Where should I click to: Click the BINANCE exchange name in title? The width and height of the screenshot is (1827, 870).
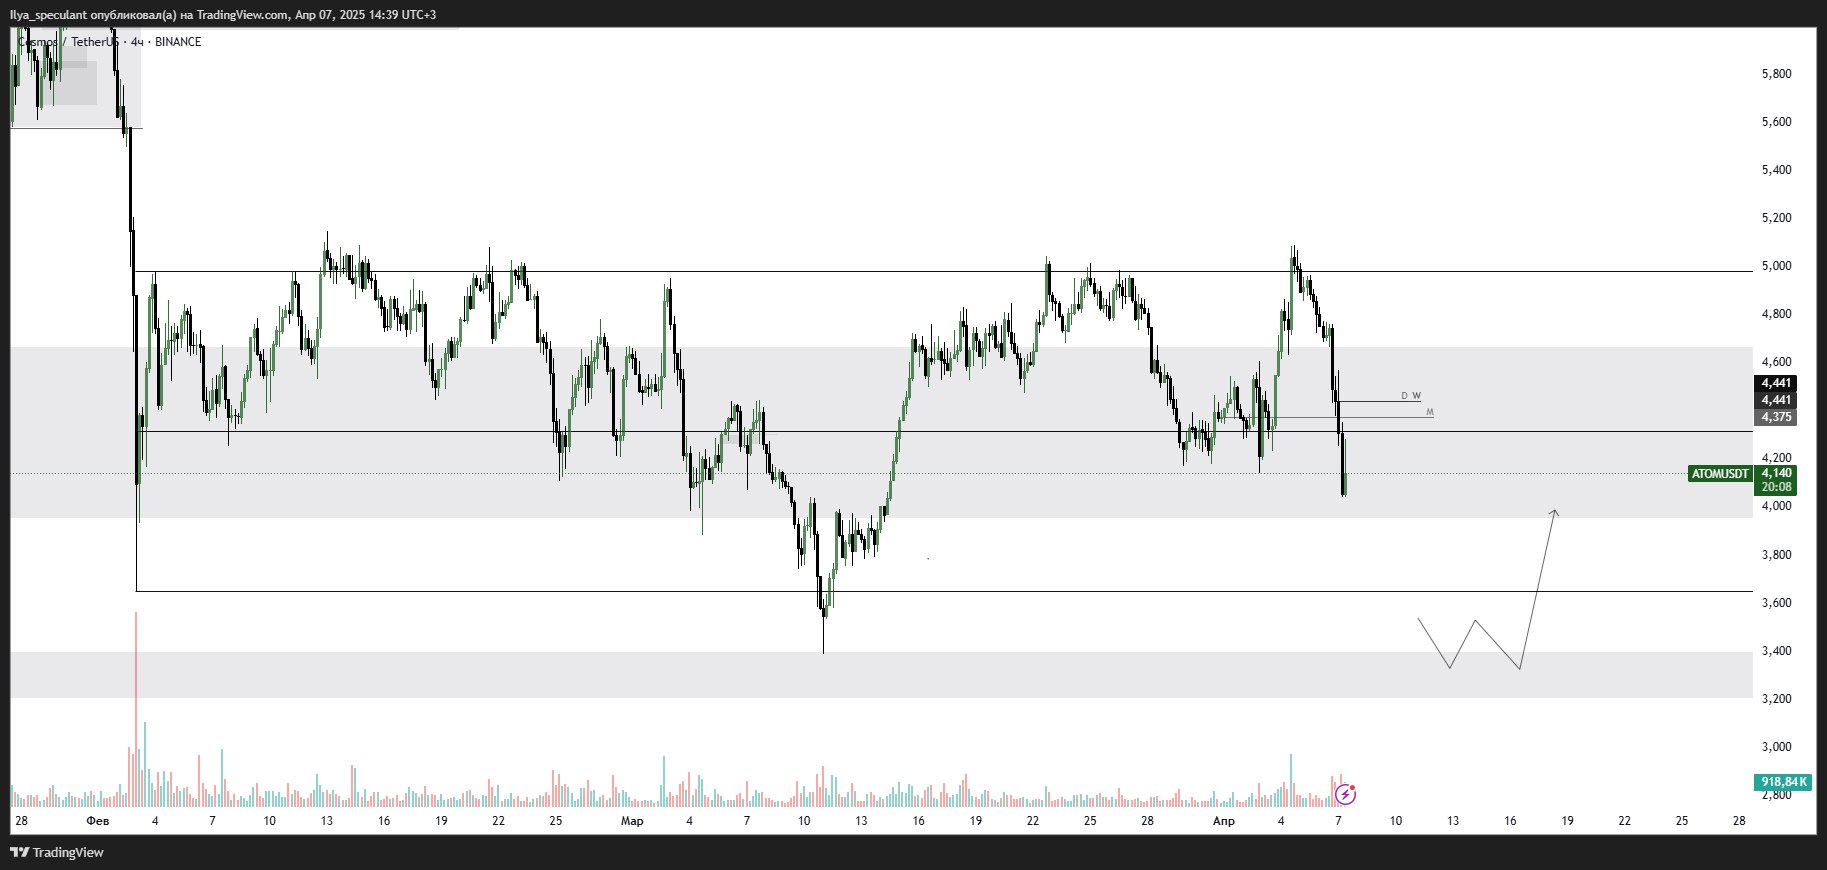(178, 42)
